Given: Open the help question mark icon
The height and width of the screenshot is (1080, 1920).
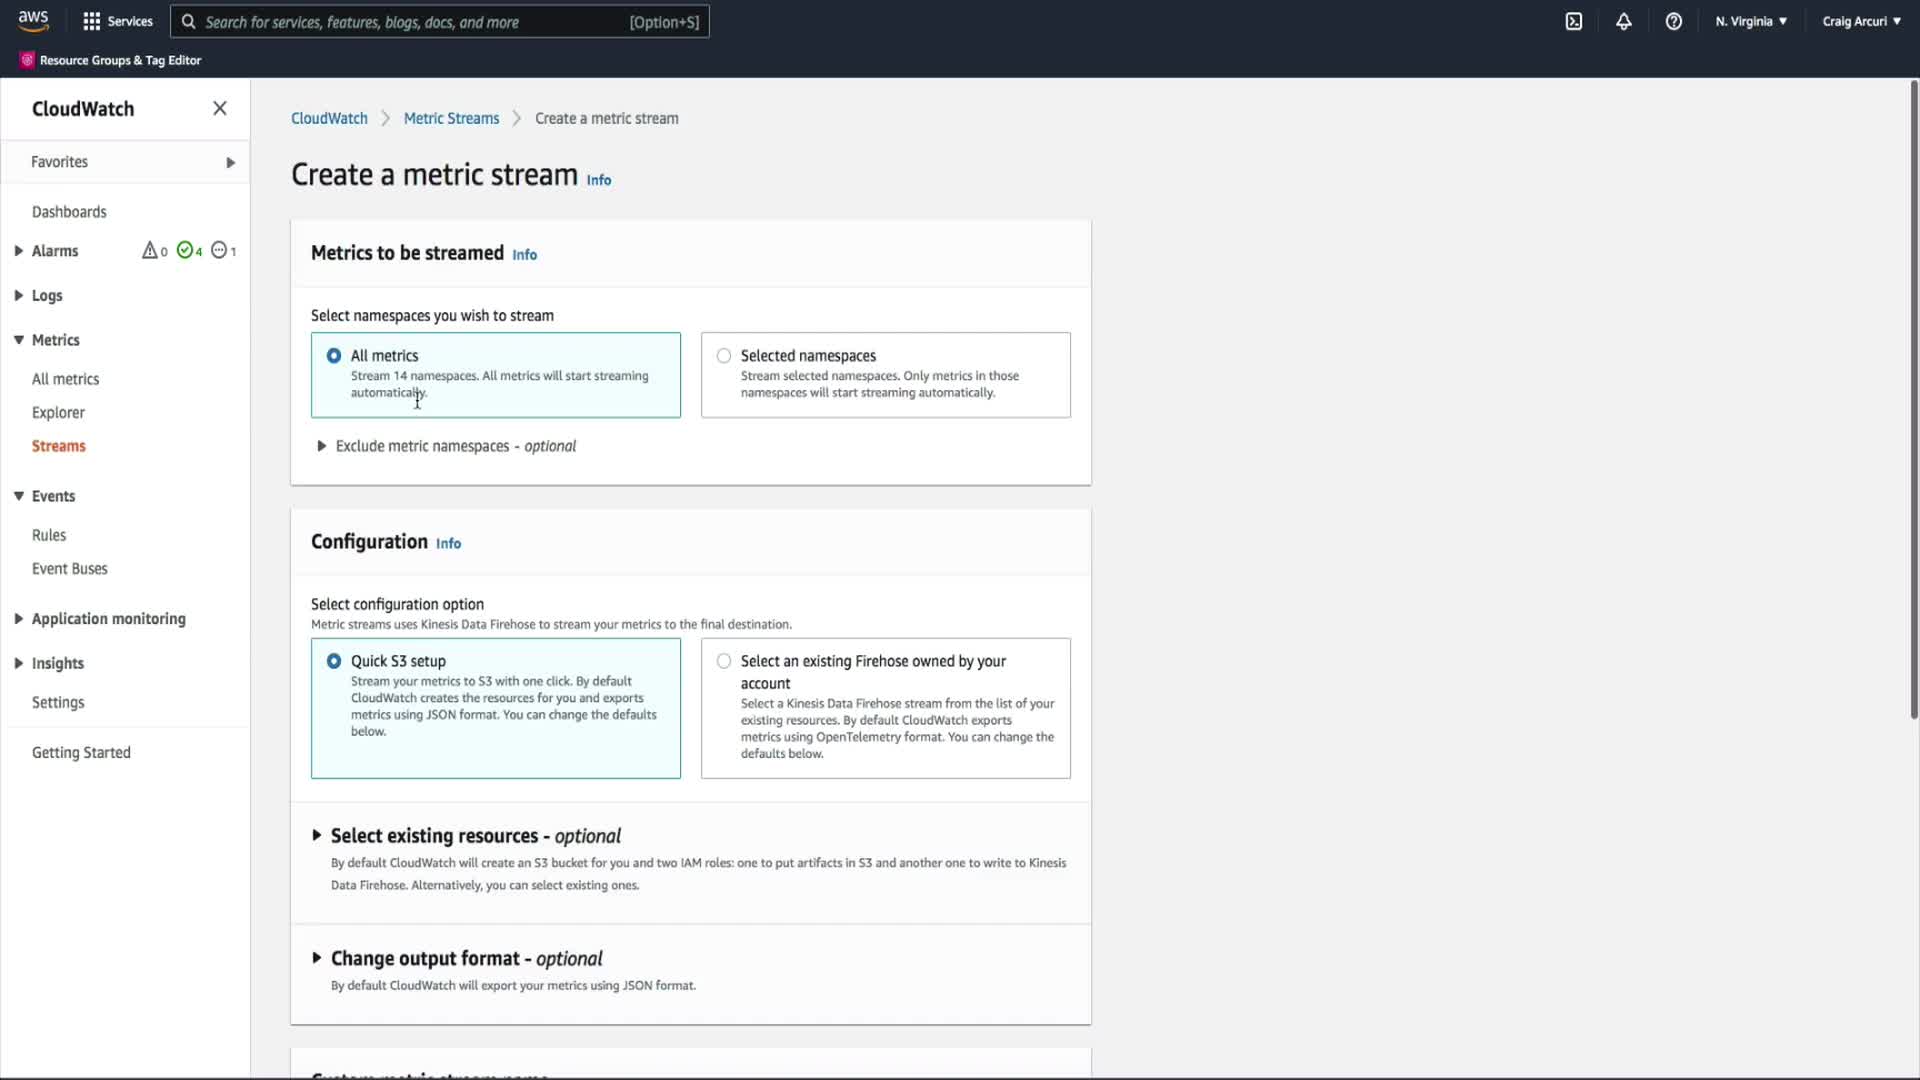Looking at the screenshot, I should point(1673,21).
